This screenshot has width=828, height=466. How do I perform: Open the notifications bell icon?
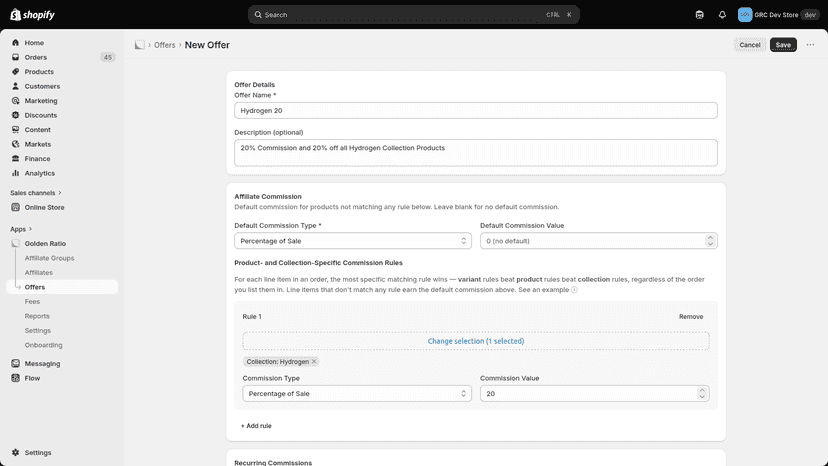[722, 15]
